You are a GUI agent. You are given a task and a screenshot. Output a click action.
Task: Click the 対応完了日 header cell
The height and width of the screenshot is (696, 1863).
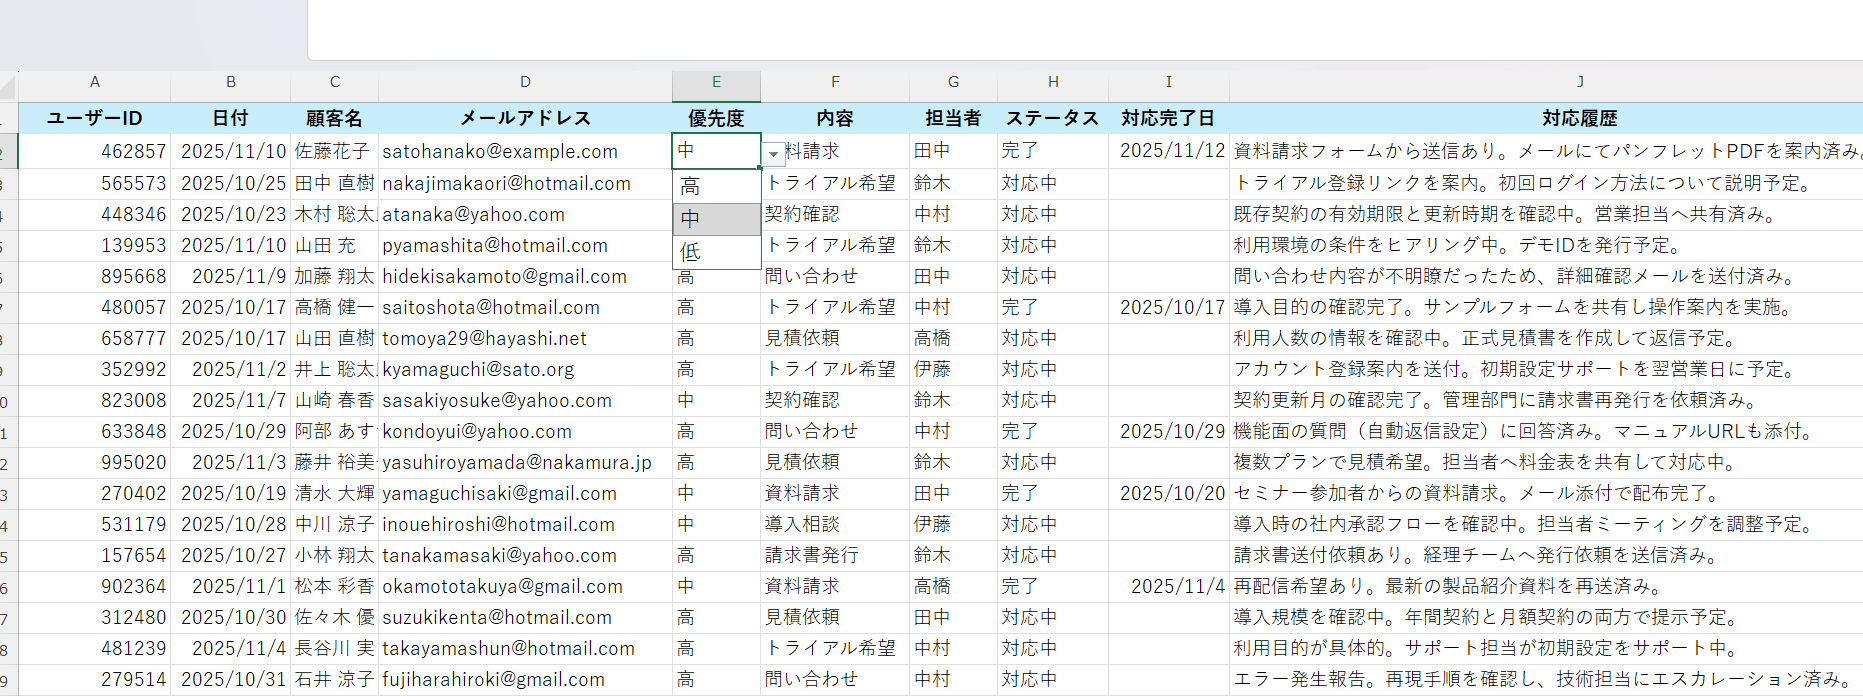tap(1168, 118)
